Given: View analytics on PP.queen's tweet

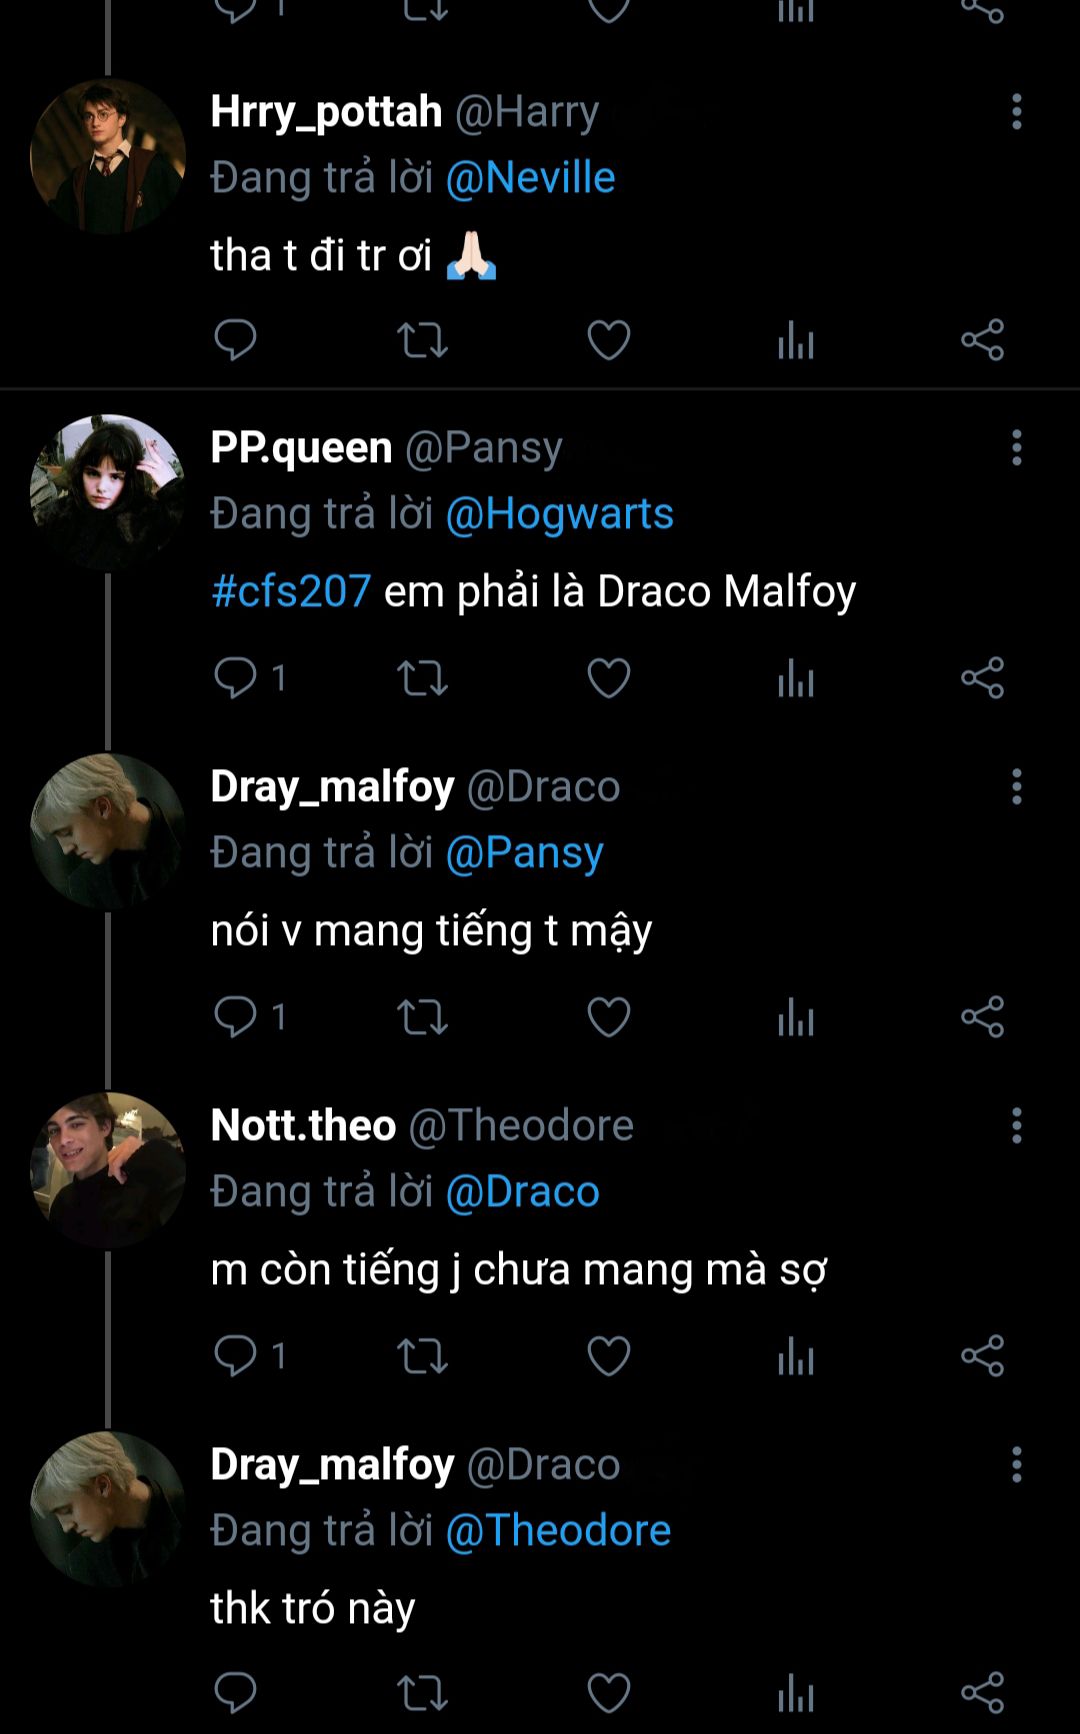Looking at the screenshot, I should (796, 678).
